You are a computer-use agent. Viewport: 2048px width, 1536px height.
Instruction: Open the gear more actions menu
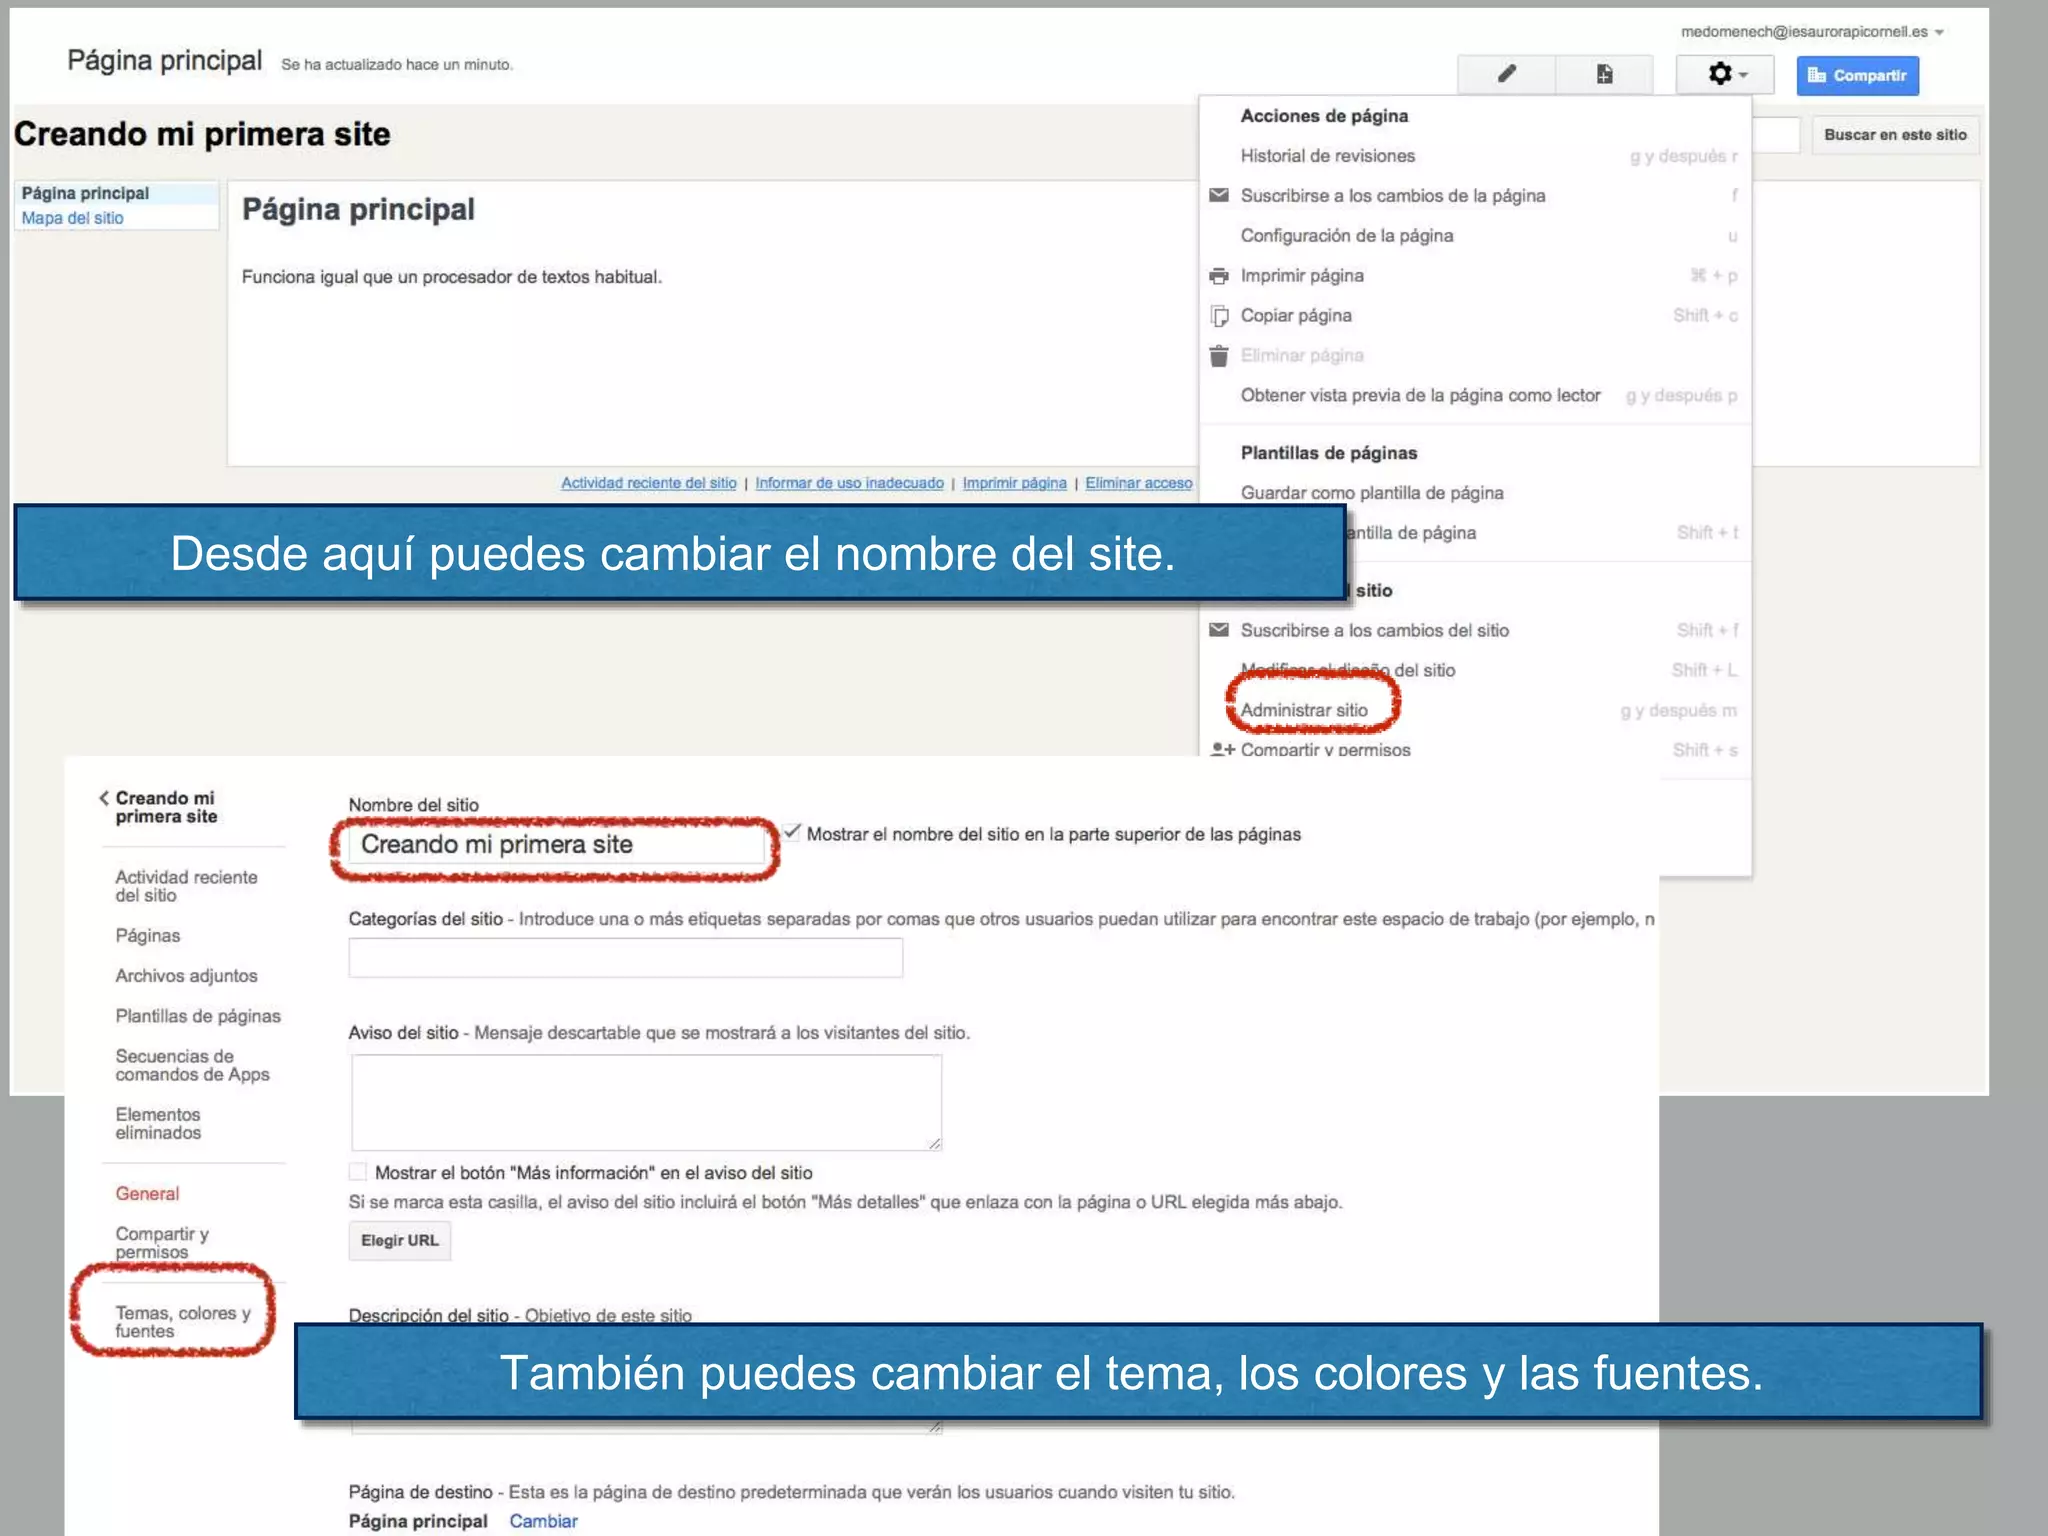1725,74
